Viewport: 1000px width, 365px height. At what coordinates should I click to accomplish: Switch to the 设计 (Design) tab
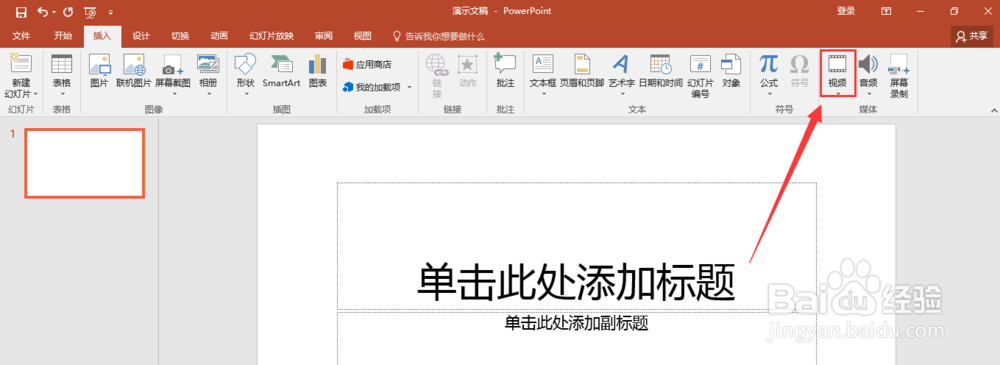tap(141, 36)
